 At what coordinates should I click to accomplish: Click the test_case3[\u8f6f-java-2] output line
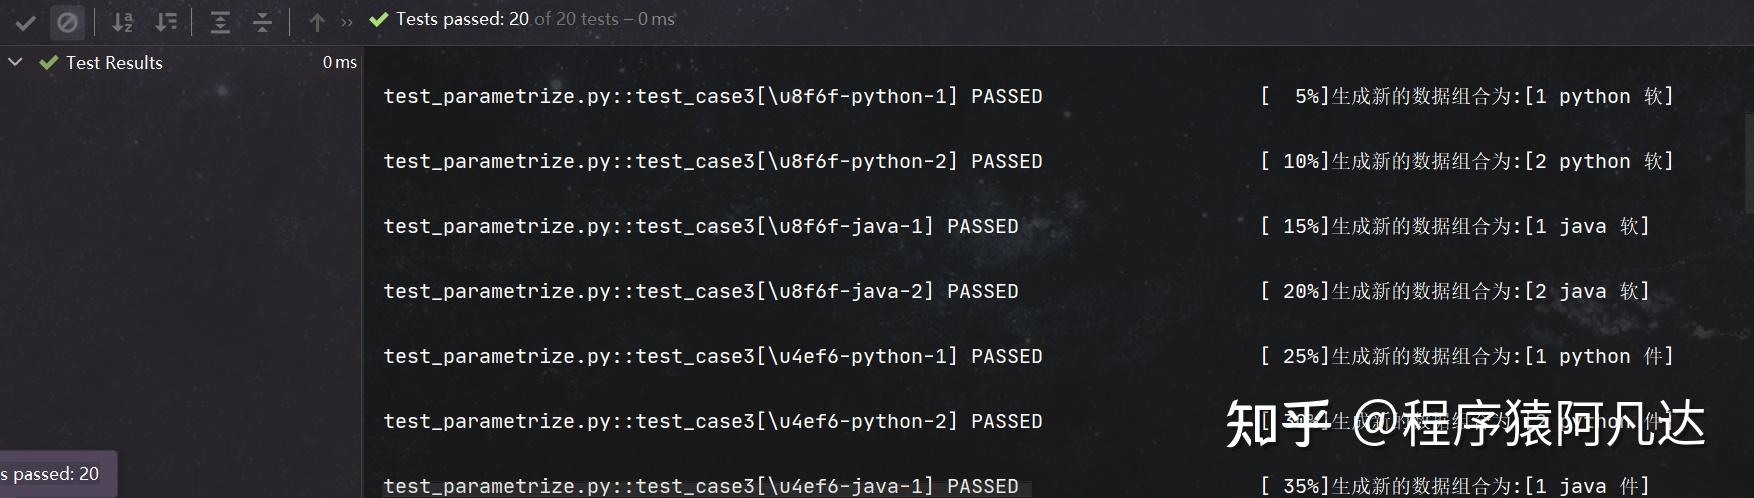[700, 291]
